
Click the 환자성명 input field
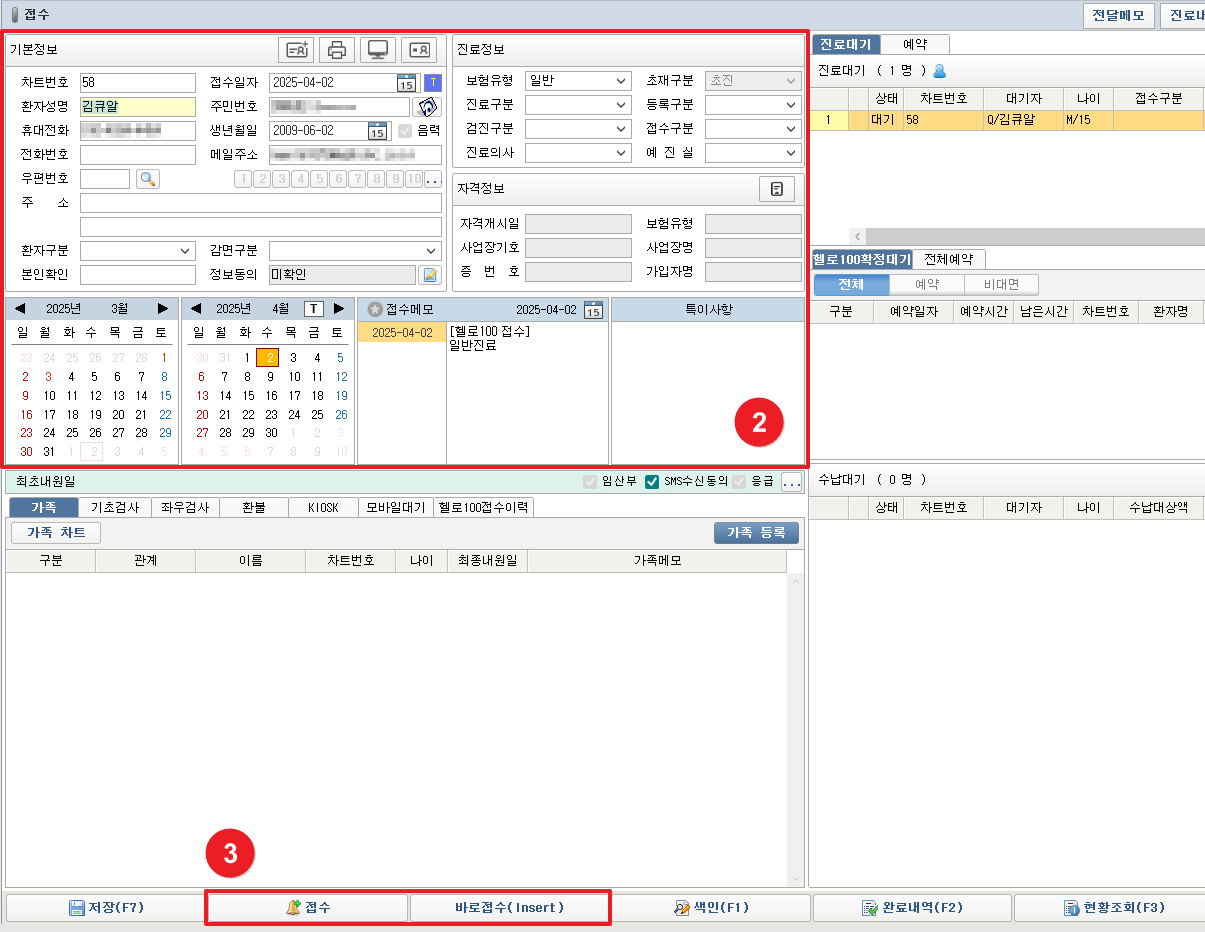point(138,107)
